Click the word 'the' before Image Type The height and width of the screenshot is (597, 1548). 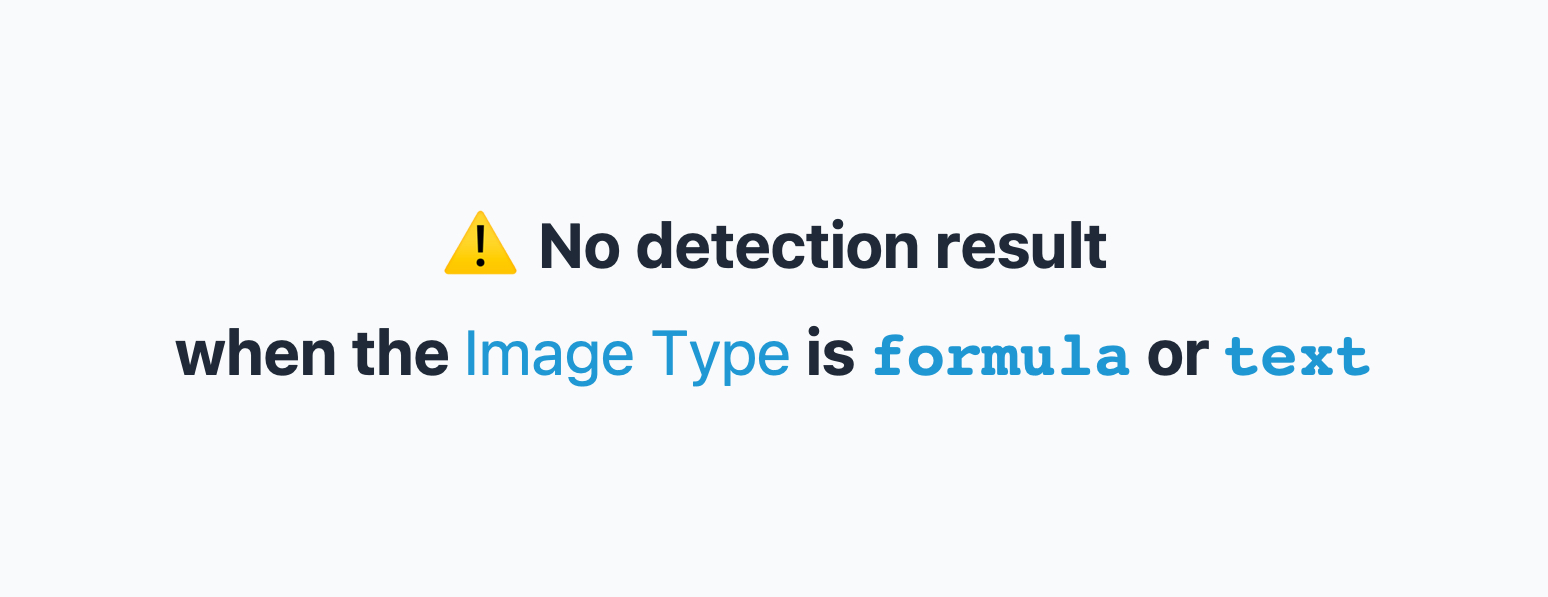(x=400, y=354)
